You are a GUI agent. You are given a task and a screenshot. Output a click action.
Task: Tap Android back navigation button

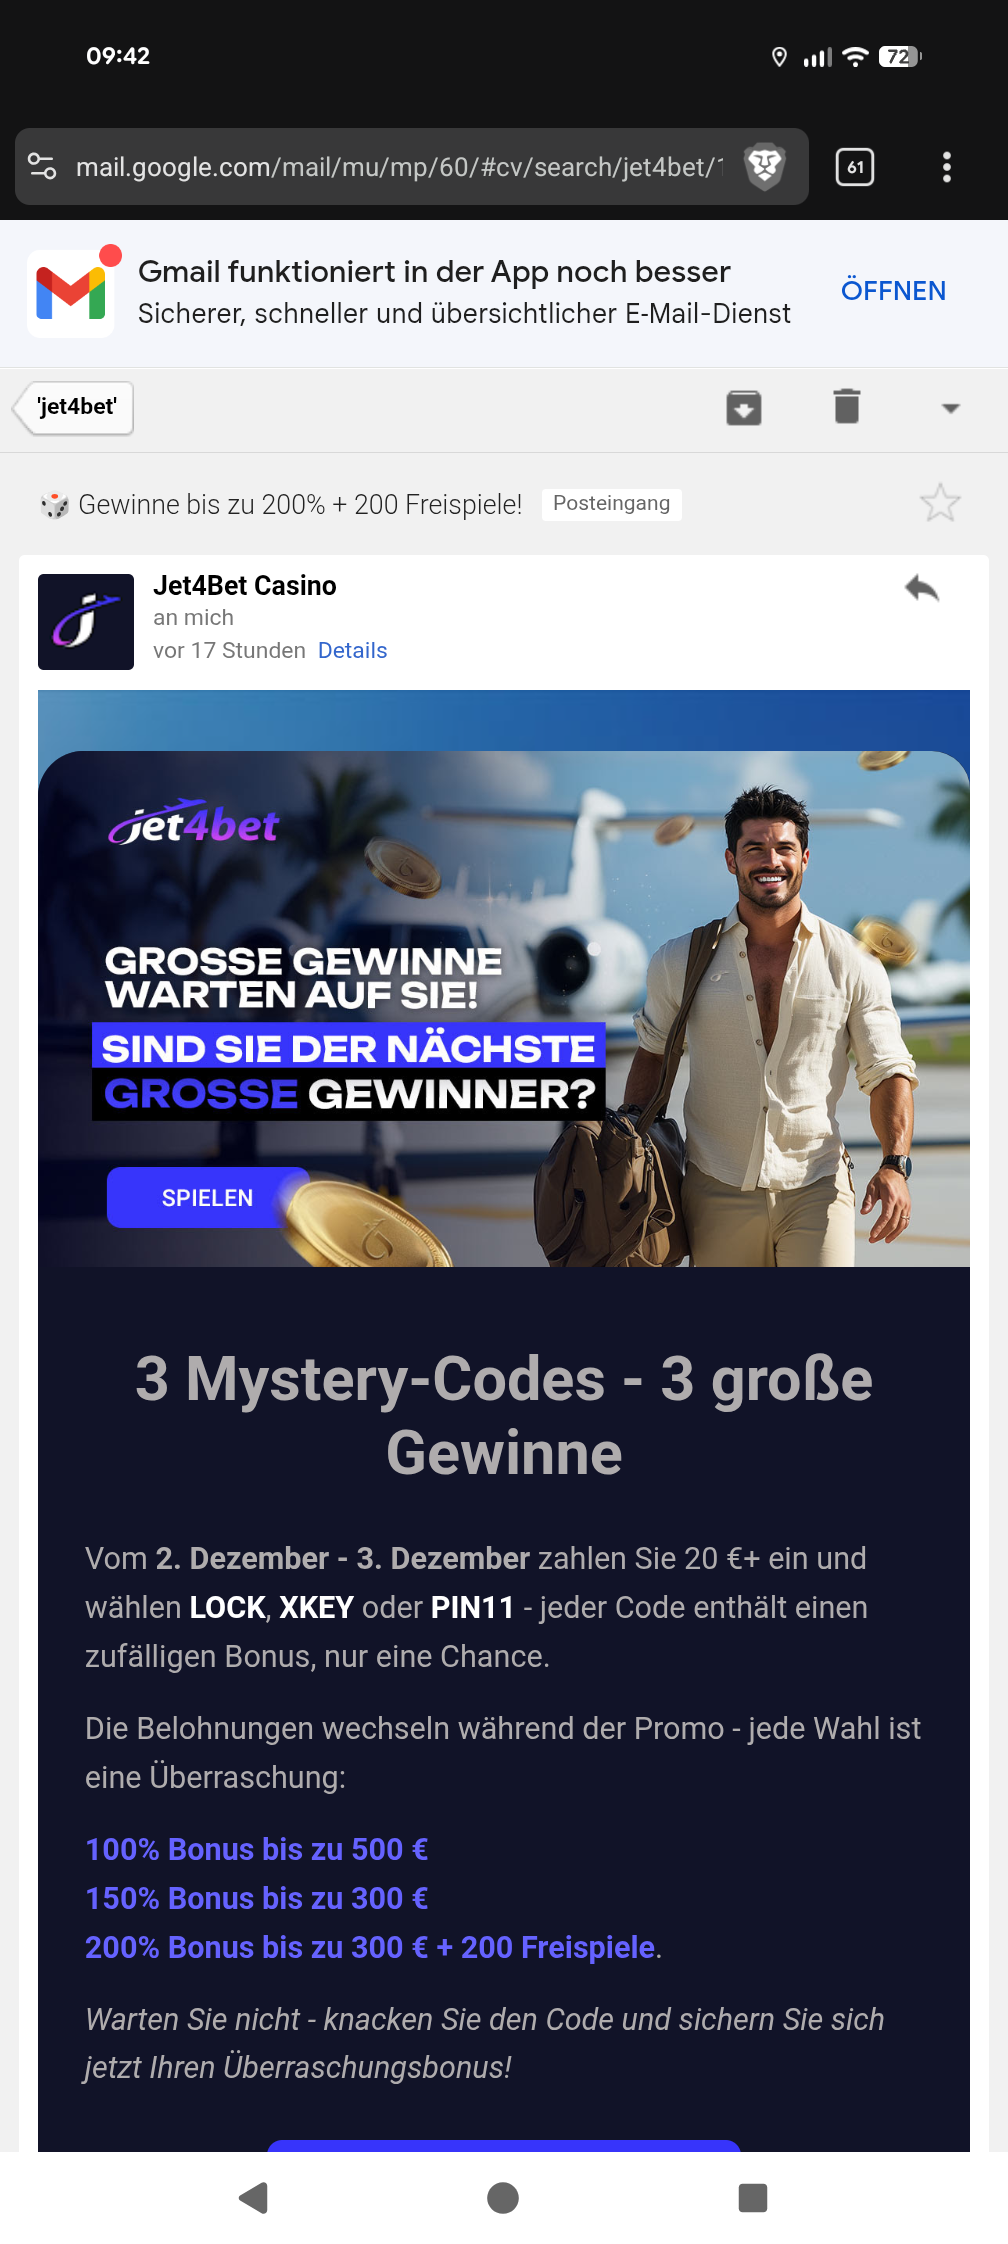253,2198
